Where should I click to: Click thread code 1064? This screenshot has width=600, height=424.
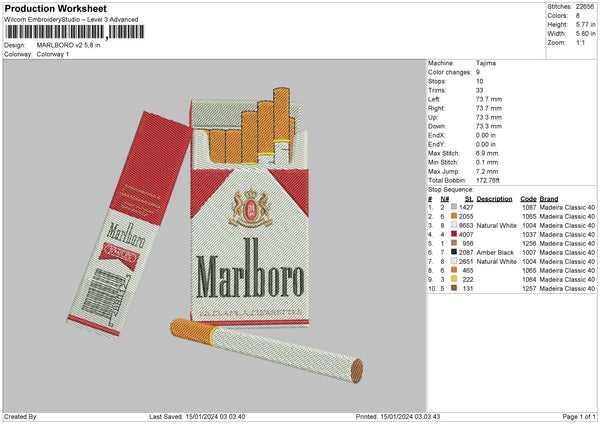point(529,280)
